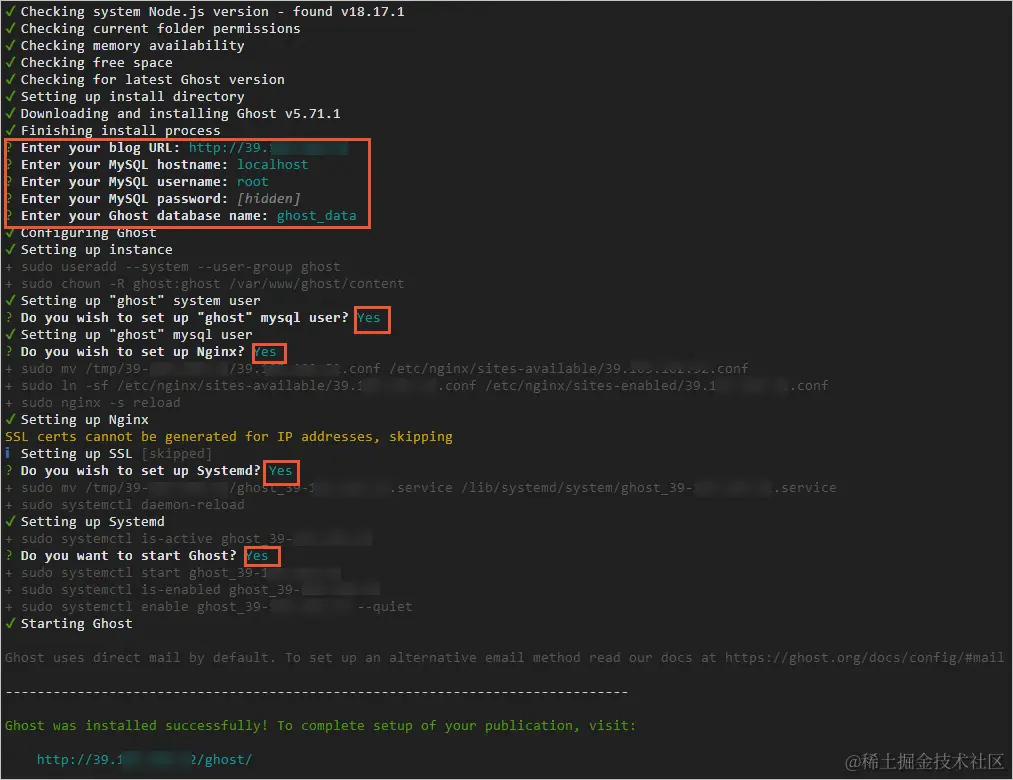Click 'Yes' answer for set up Nginx

pos(264,352)
